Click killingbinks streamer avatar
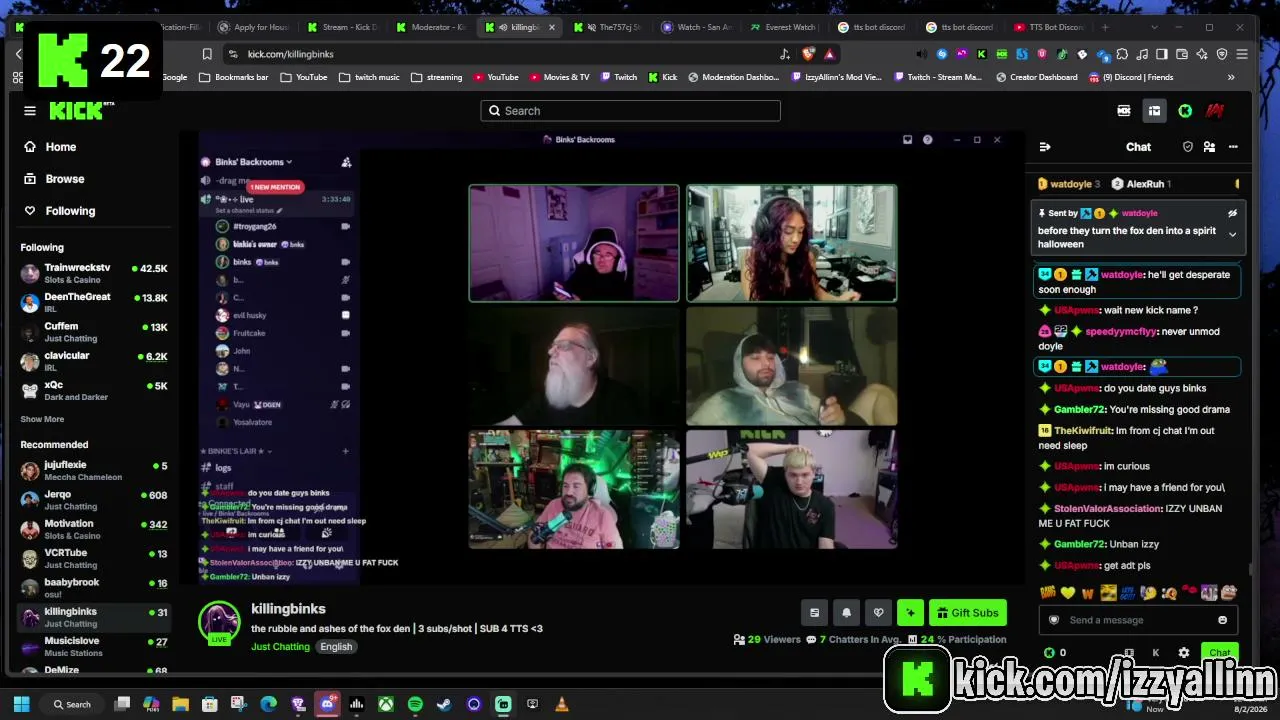The image size is (1280, 720). pyautogui.click(x=219, y=623)
